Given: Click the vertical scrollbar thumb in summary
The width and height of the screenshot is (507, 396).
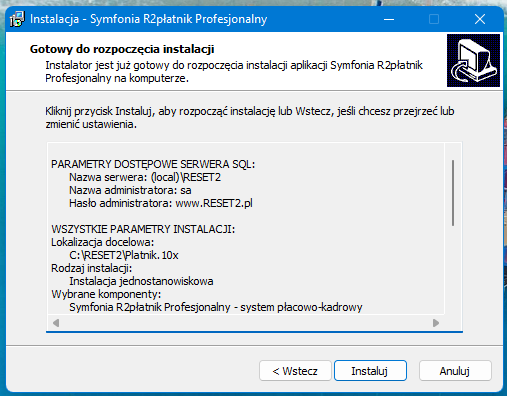Looking at the screenshot, I should (x=453, y=193).
